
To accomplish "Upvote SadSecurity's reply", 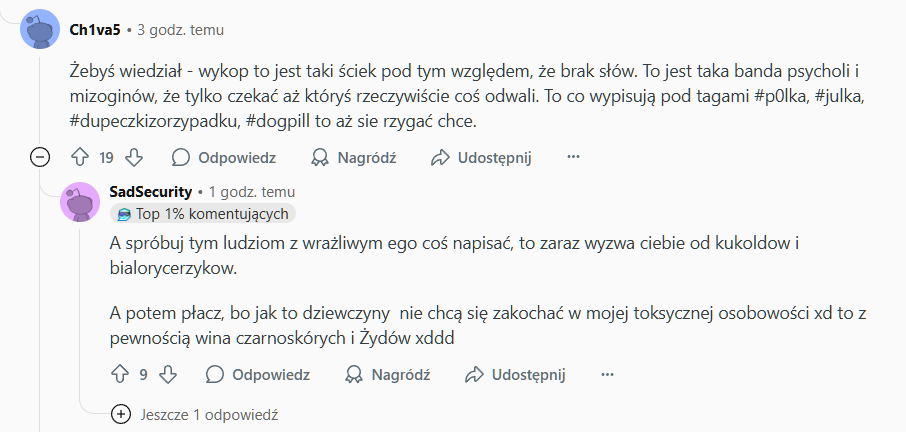I will (x=119, y=374).
